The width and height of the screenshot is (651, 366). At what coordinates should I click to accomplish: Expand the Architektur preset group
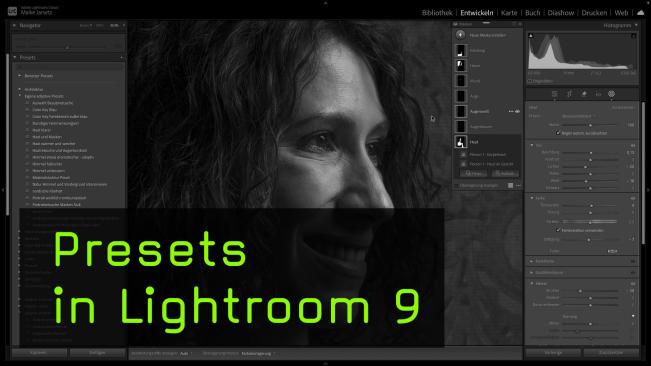click(20, 89)
